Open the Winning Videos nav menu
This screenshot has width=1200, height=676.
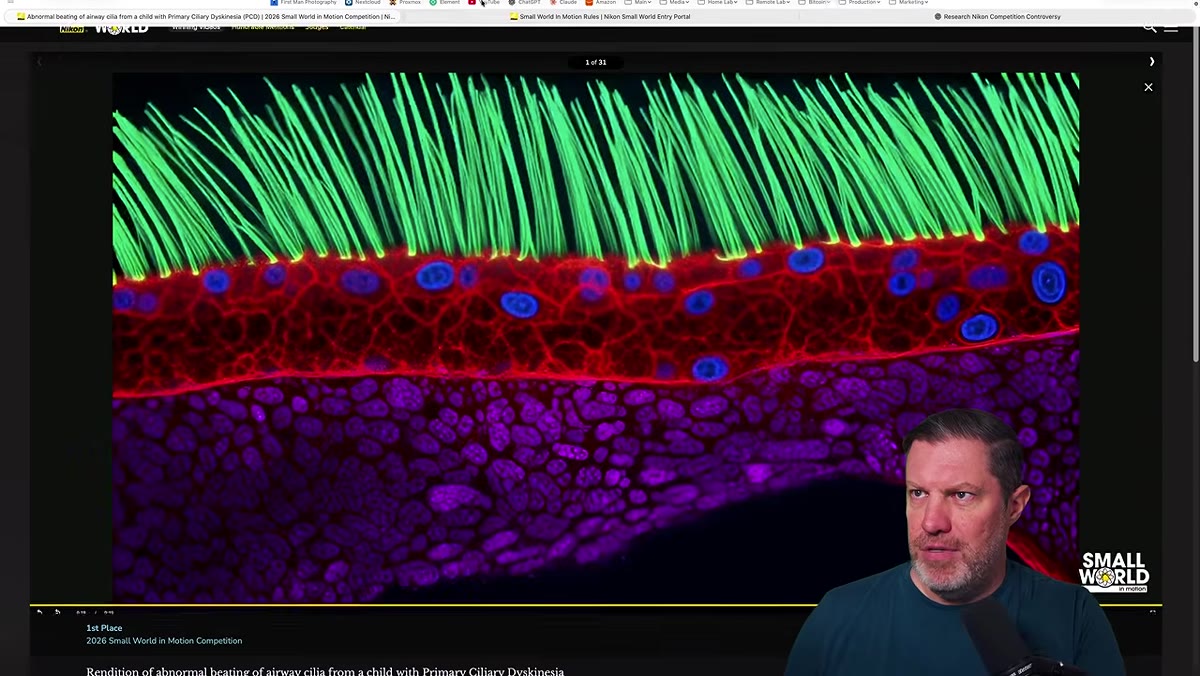click(x=196, y=27)
